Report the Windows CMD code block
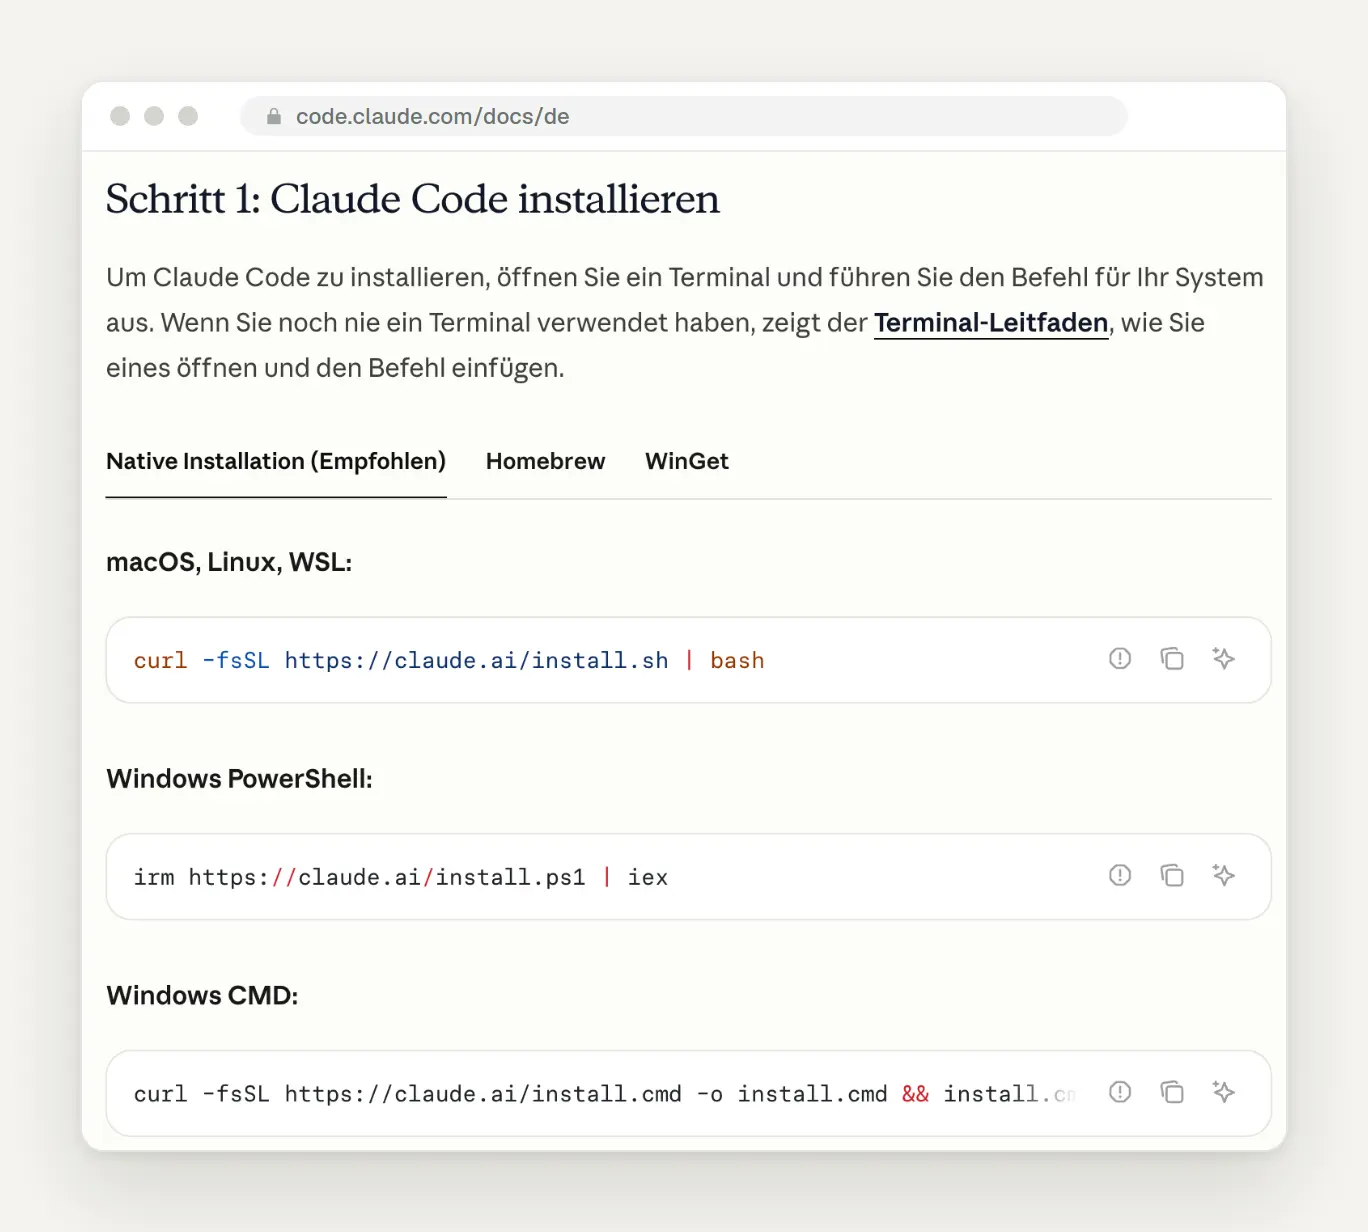 point(1120,1092)
